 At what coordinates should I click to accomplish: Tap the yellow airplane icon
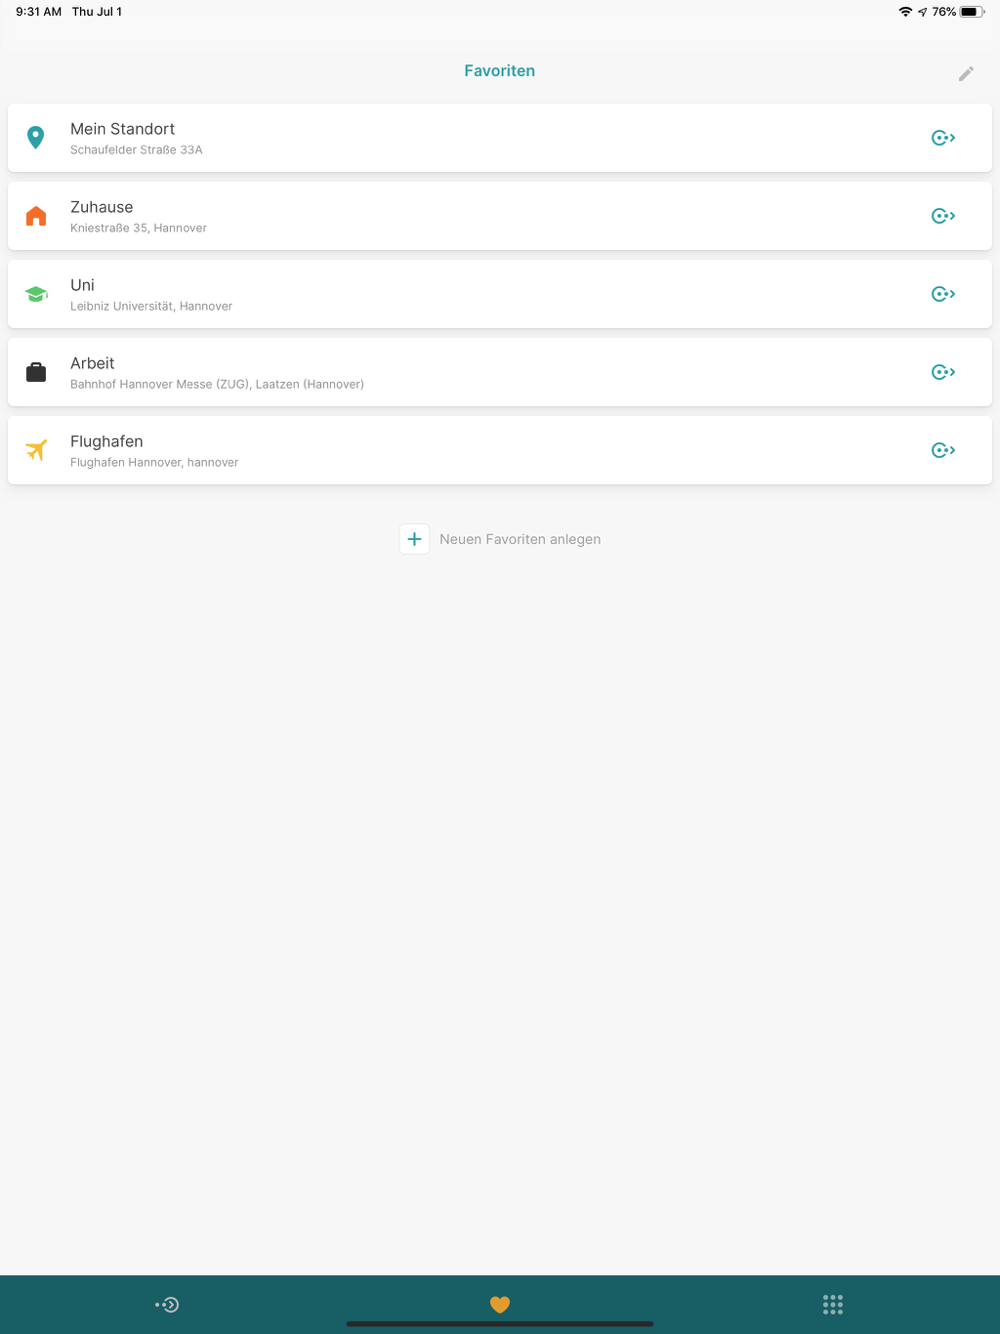(36, 450)
